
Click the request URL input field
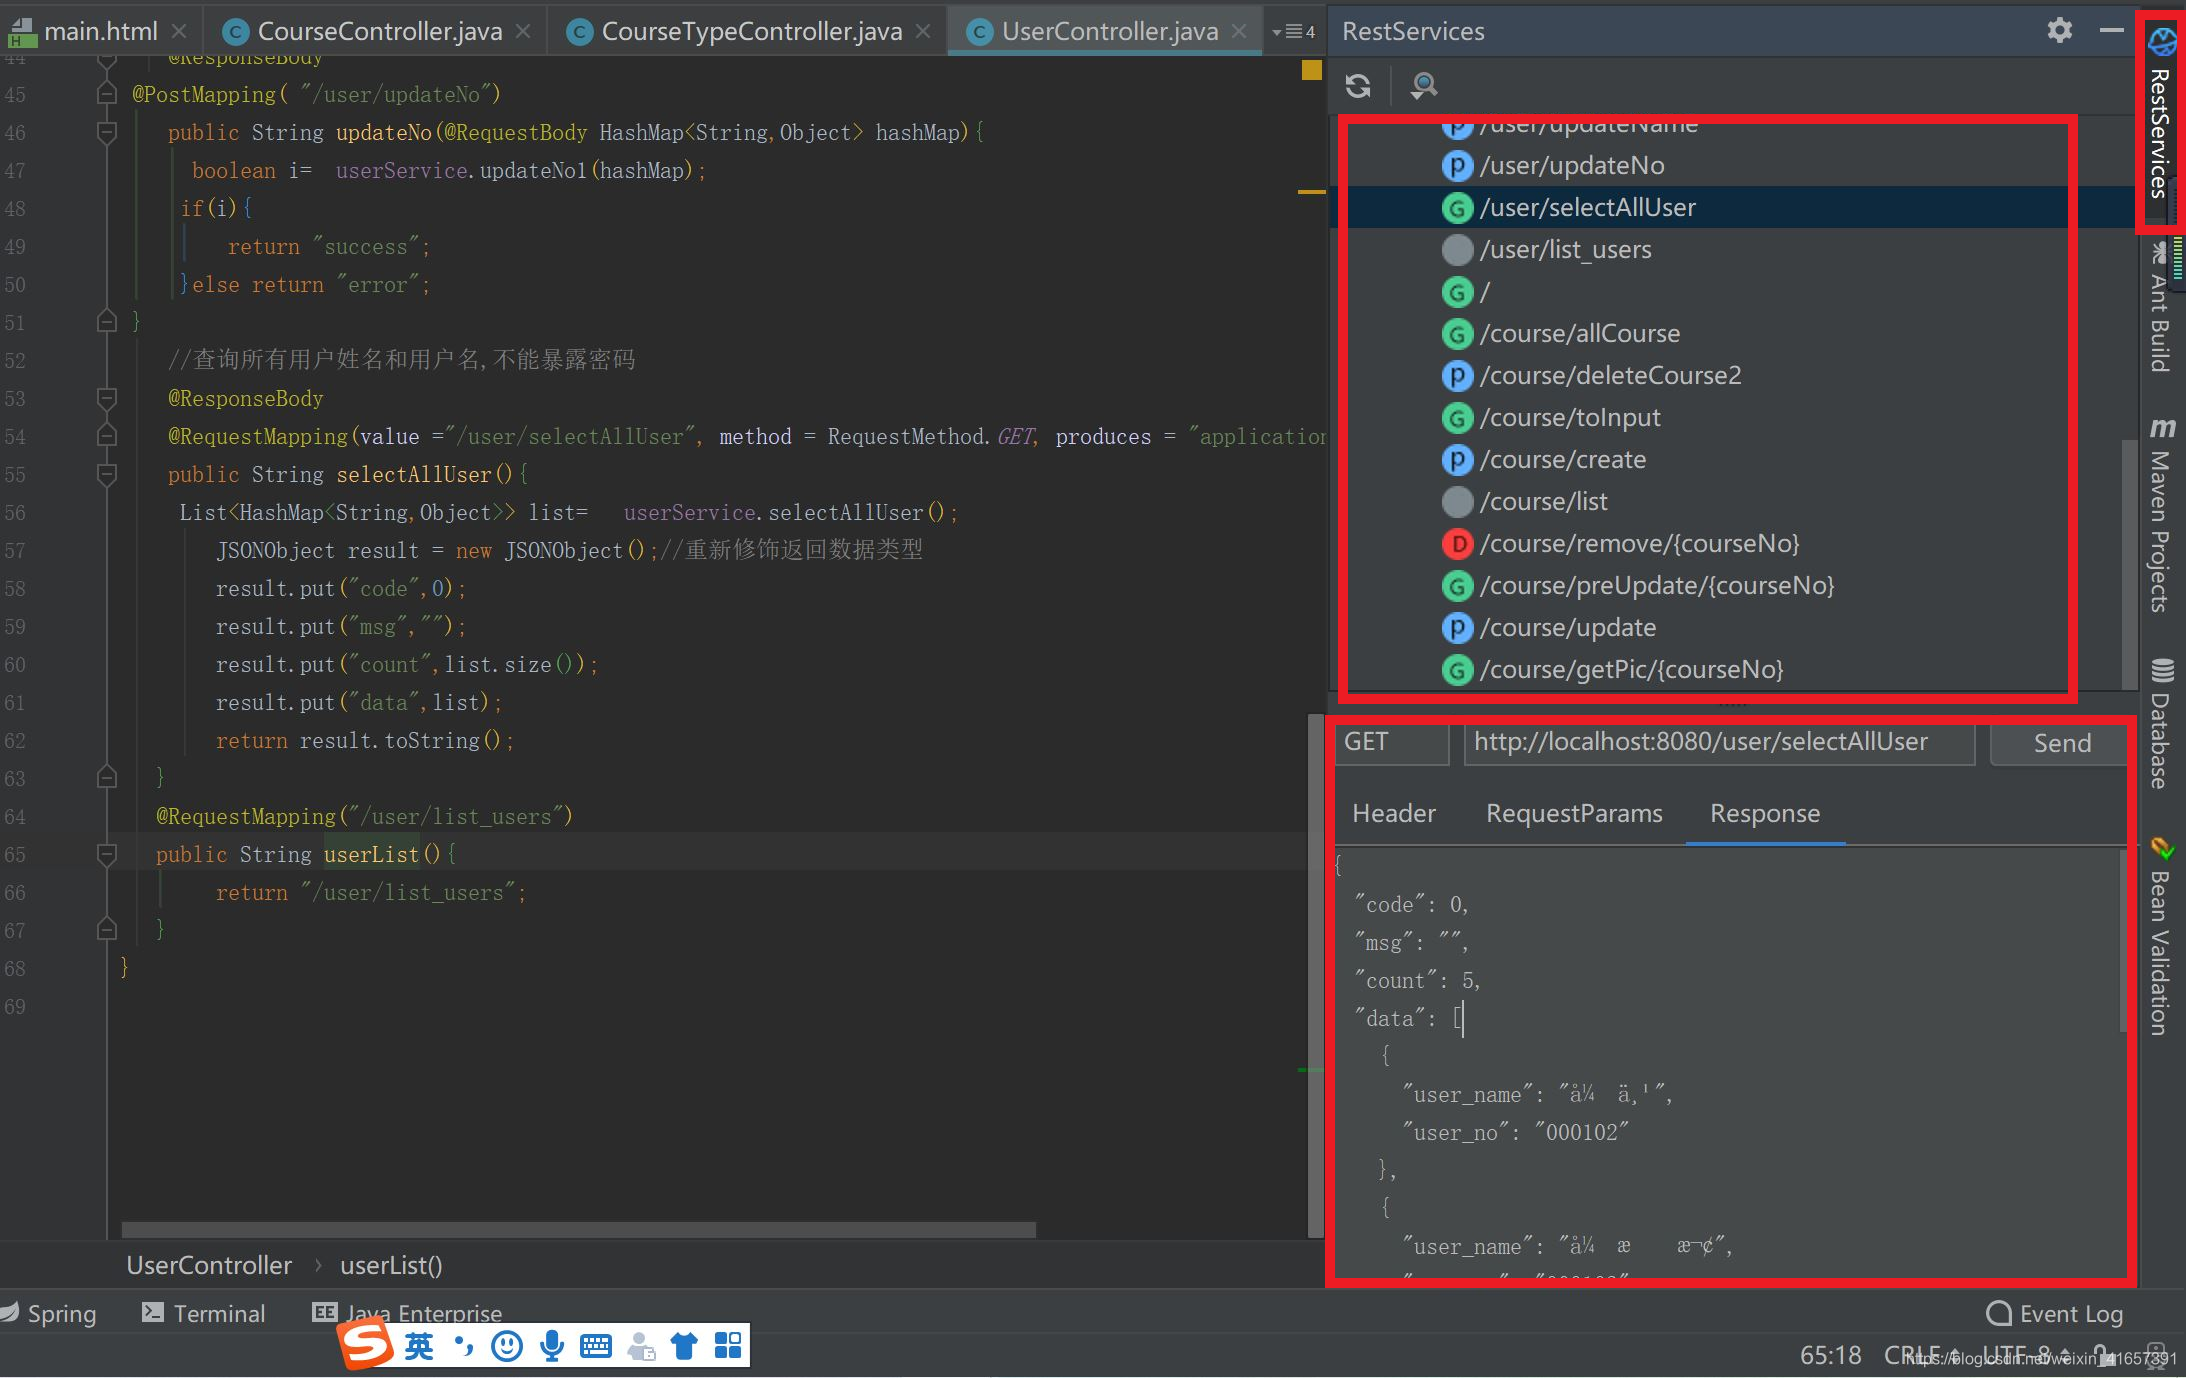1719,743
